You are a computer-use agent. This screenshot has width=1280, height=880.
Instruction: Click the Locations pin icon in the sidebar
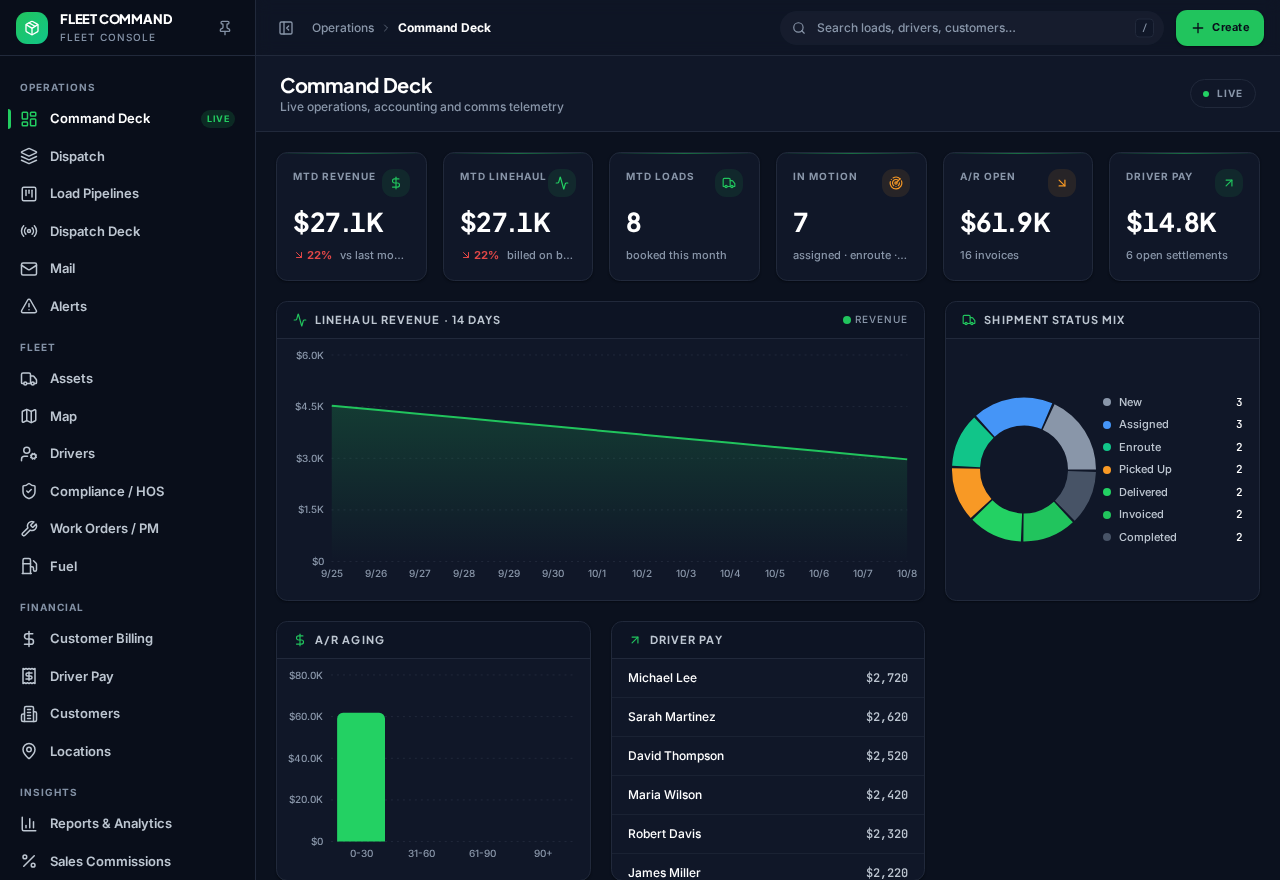[x=29, y=751]
